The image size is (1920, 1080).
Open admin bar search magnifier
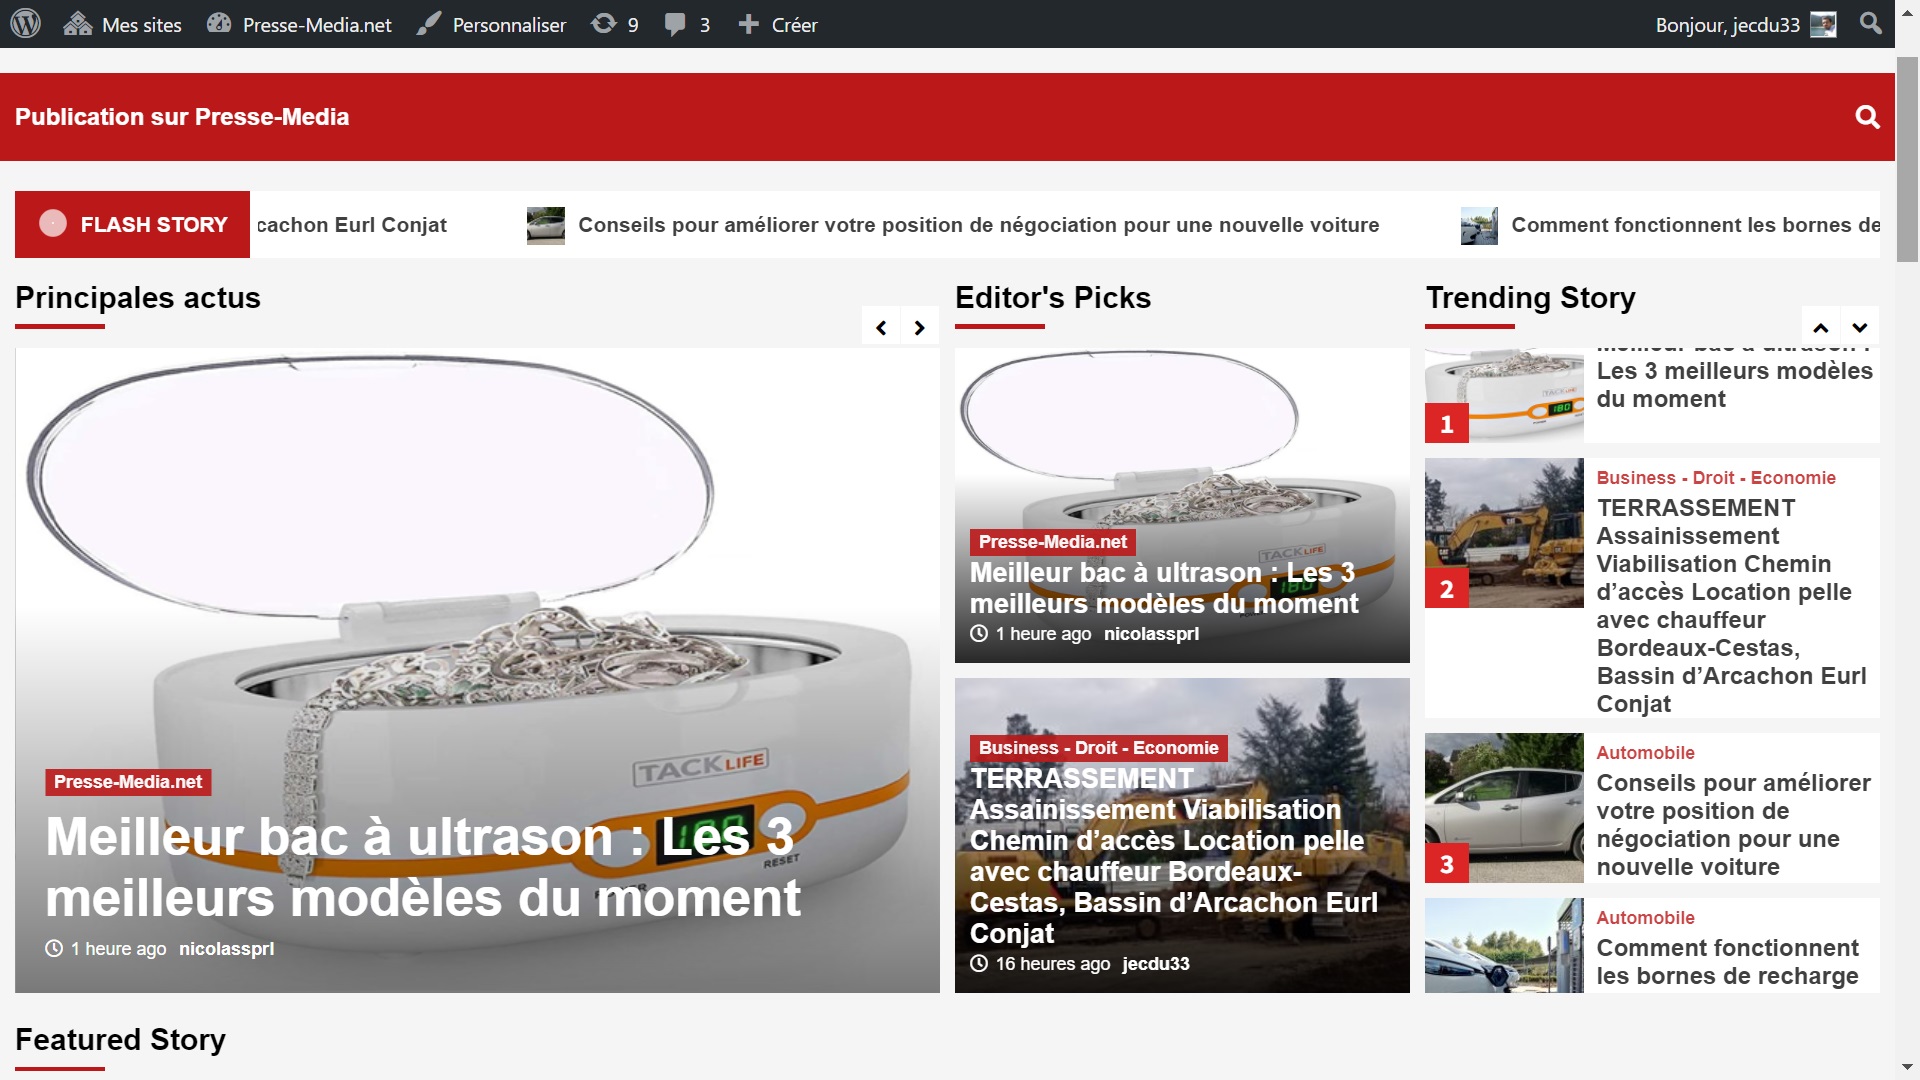(x=1870, y=23)
